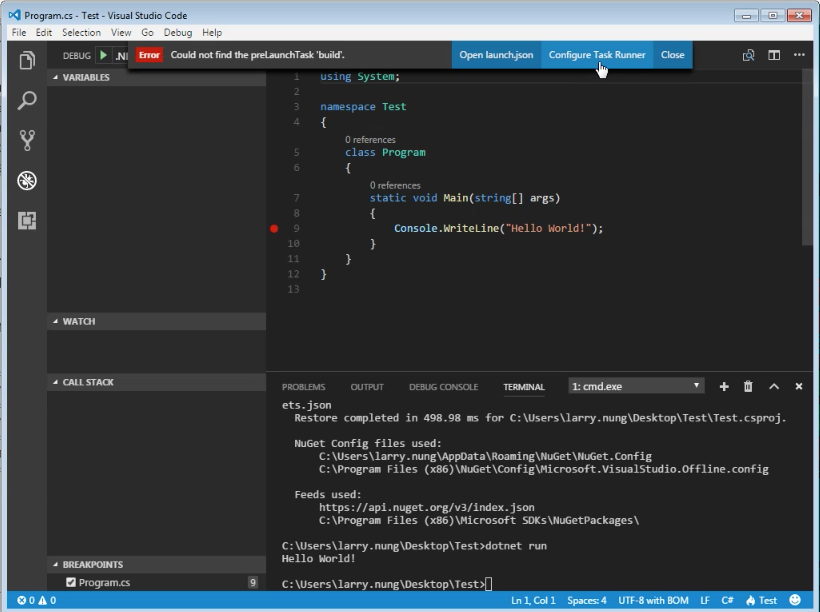
Task: Open the Debug menu
Action: point(178,32)
